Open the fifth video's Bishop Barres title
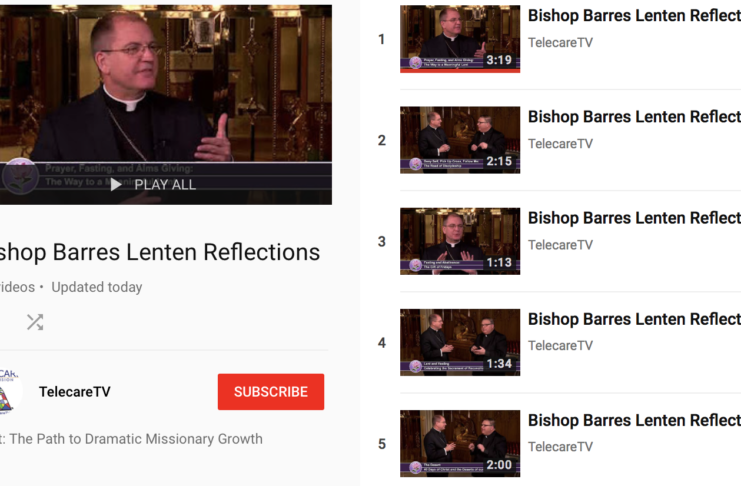Viewport: 741px width, 486px height. tap(634, 420)
